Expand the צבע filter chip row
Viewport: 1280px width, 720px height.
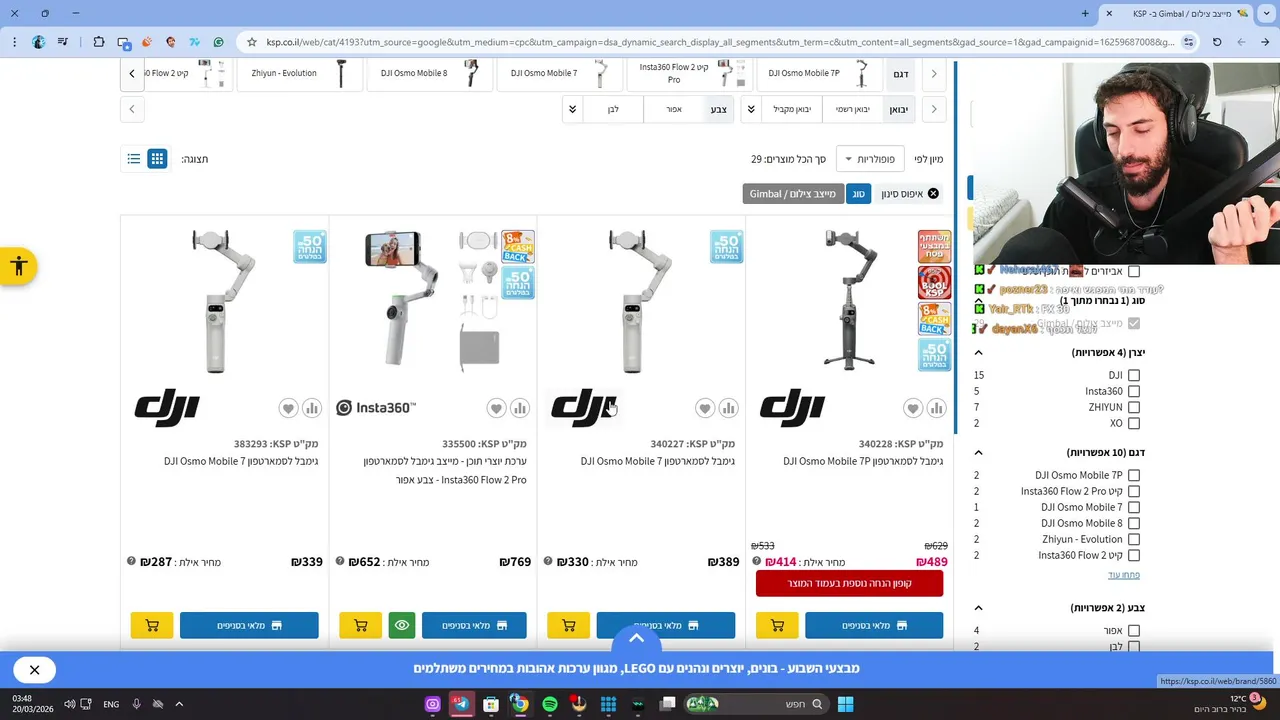[572, 109]
